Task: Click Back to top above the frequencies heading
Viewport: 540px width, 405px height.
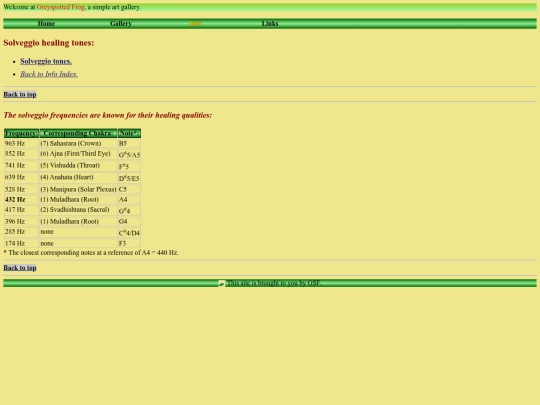Action: [20, 94]
